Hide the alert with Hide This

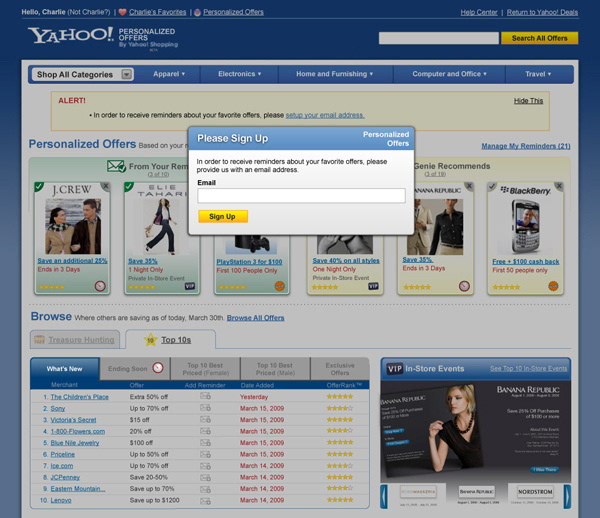pyautogui.click(x=528, y=101)
